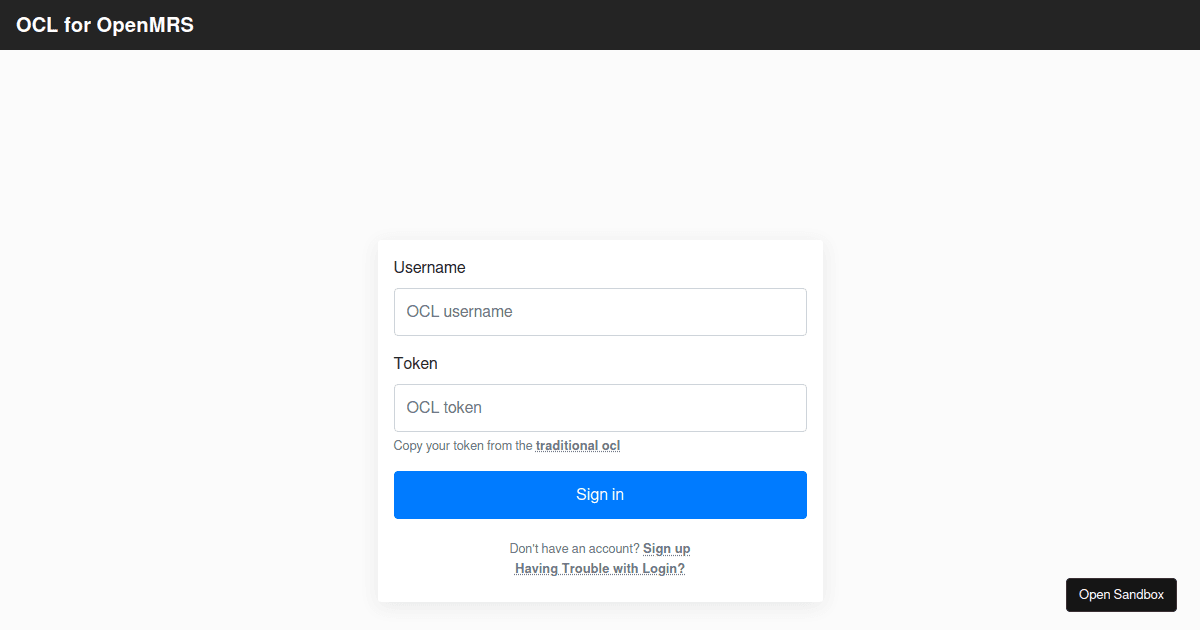The image size is (1200, 630).
Task: Focus the OCL username input field
Action: 600,312
